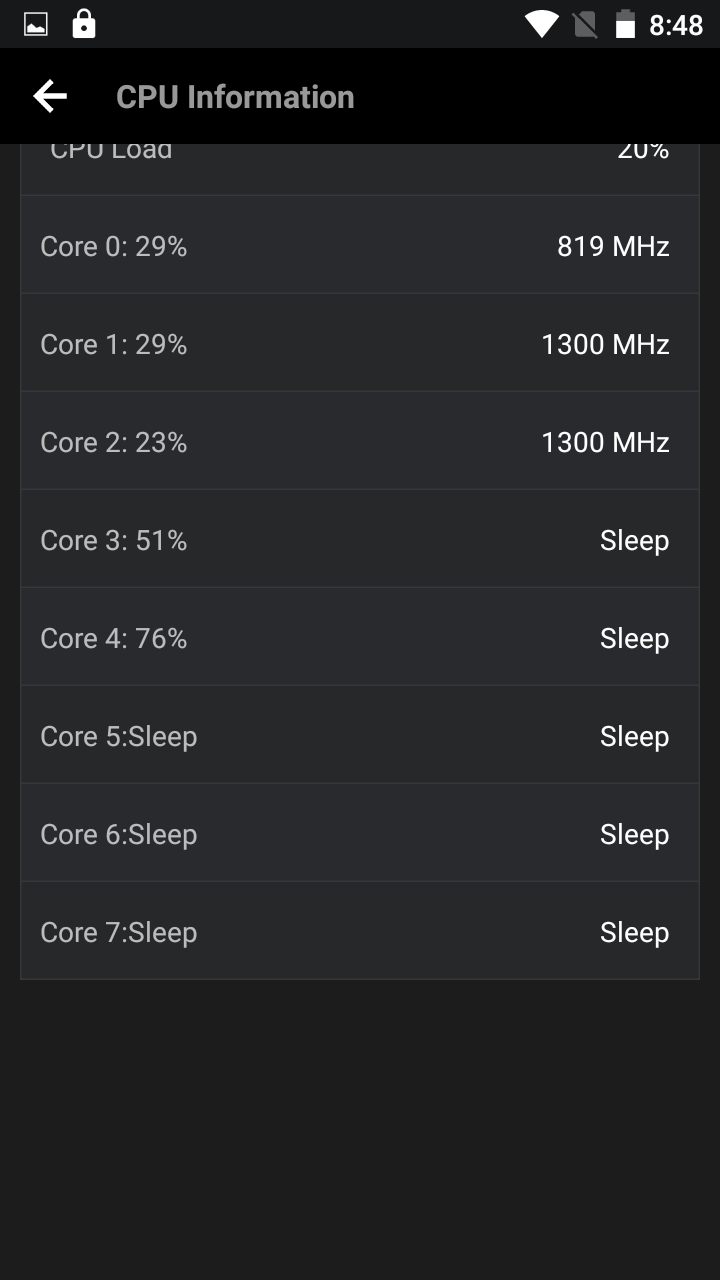Image resolution: width=720 pixels, height=1280 pixels.
Task: Tap the image notification icon in status bar
Action: pyautogui.click(x=36, y=24)
